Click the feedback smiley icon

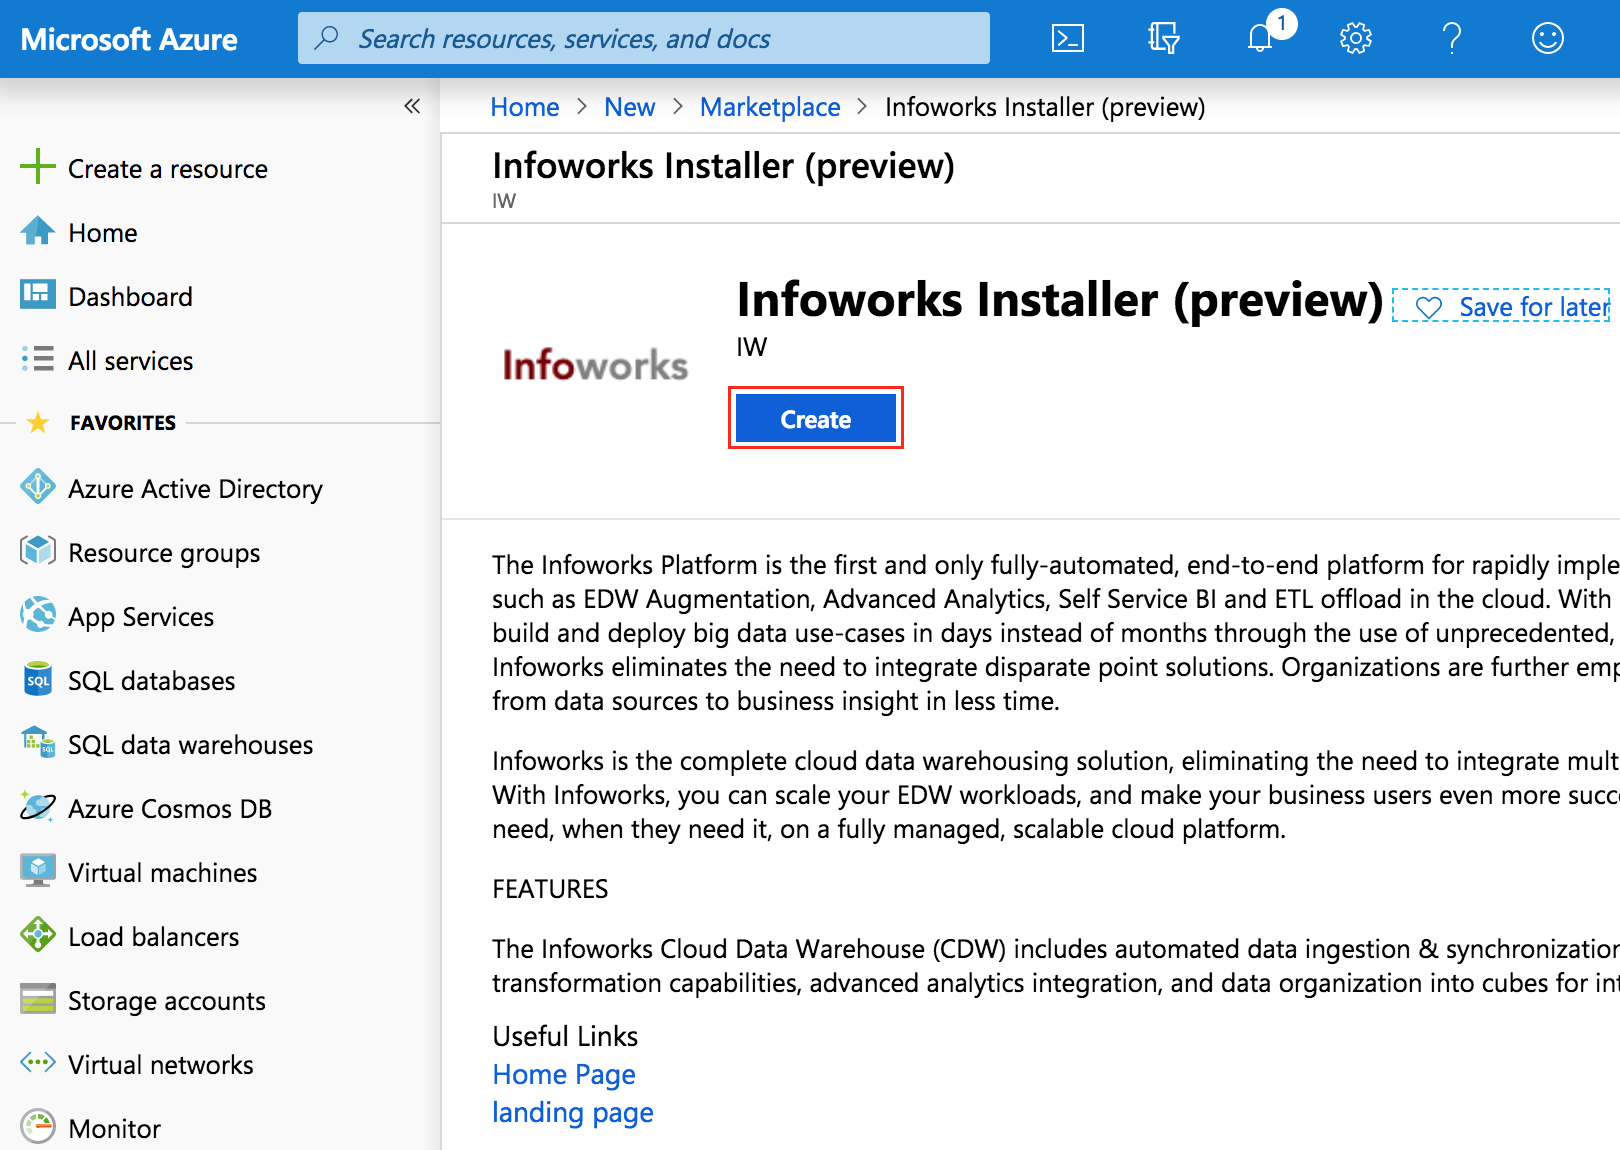[x=1547, y=39]
